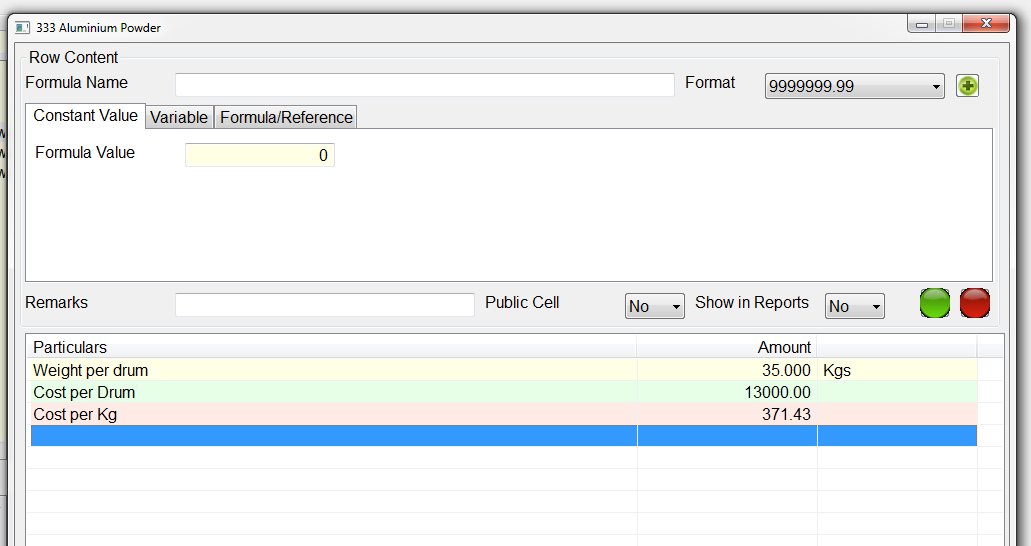Click the highlighted blue empty row
This screenshot has height=546, width=1031.
tap(333, 436)
